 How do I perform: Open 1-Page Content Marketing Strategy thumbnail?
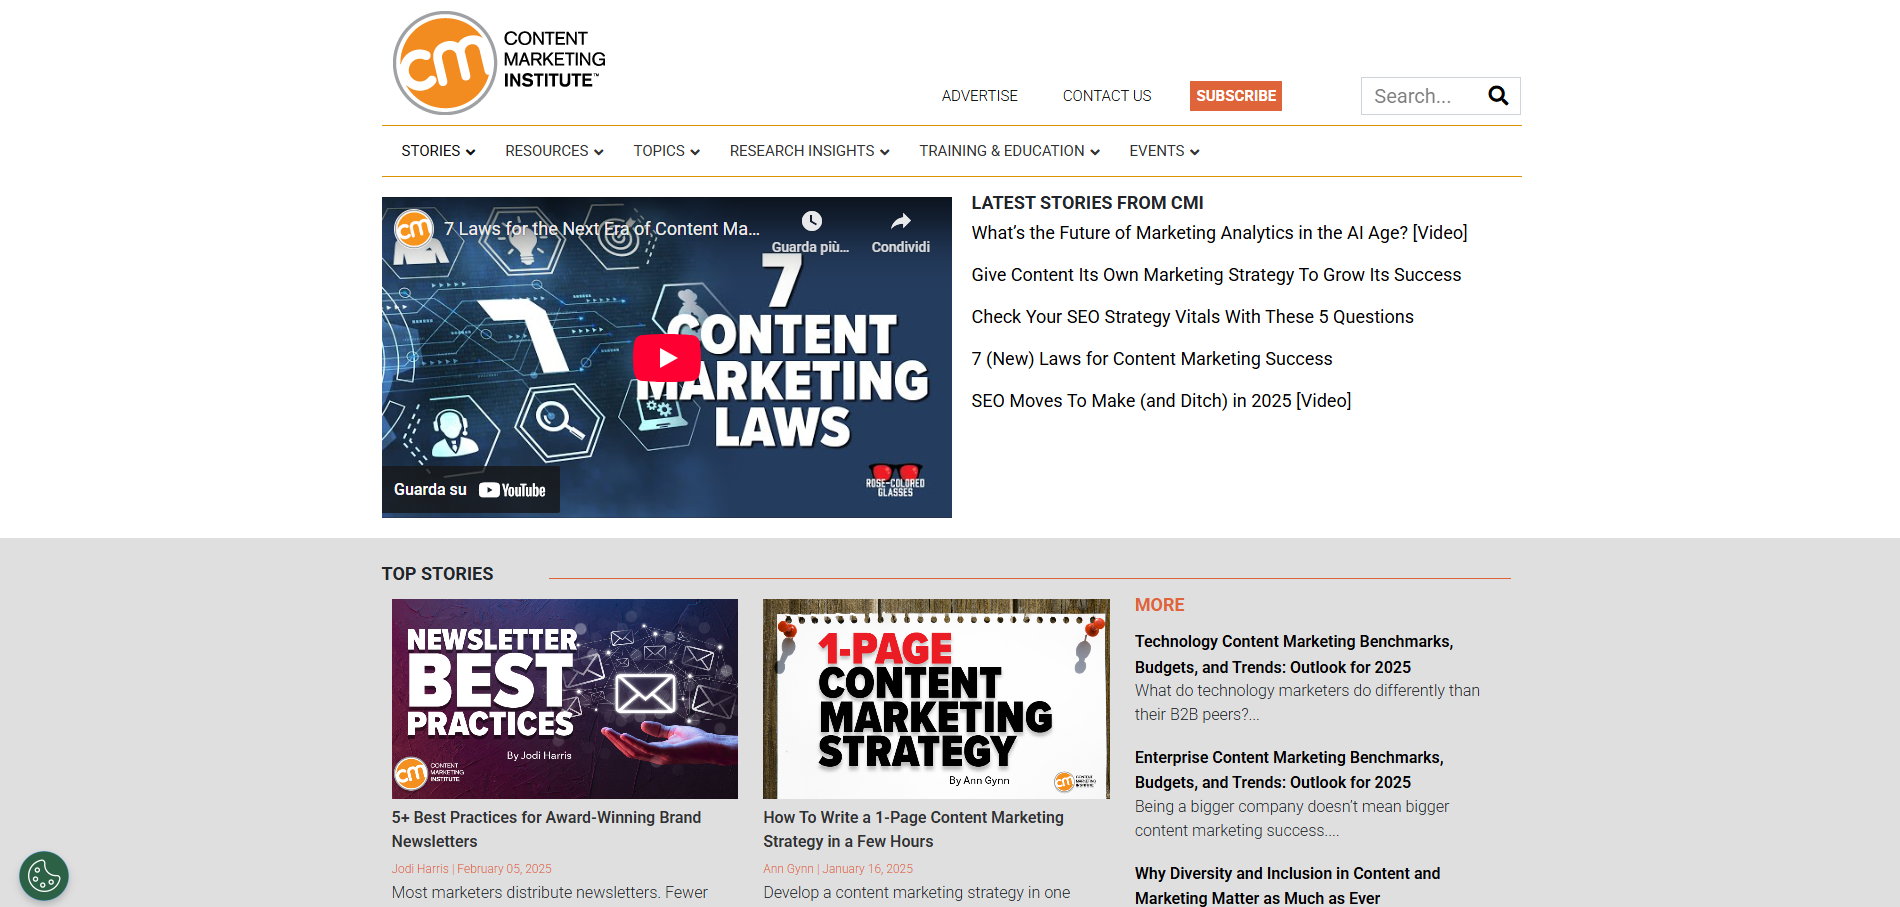(x=936, y=699)
